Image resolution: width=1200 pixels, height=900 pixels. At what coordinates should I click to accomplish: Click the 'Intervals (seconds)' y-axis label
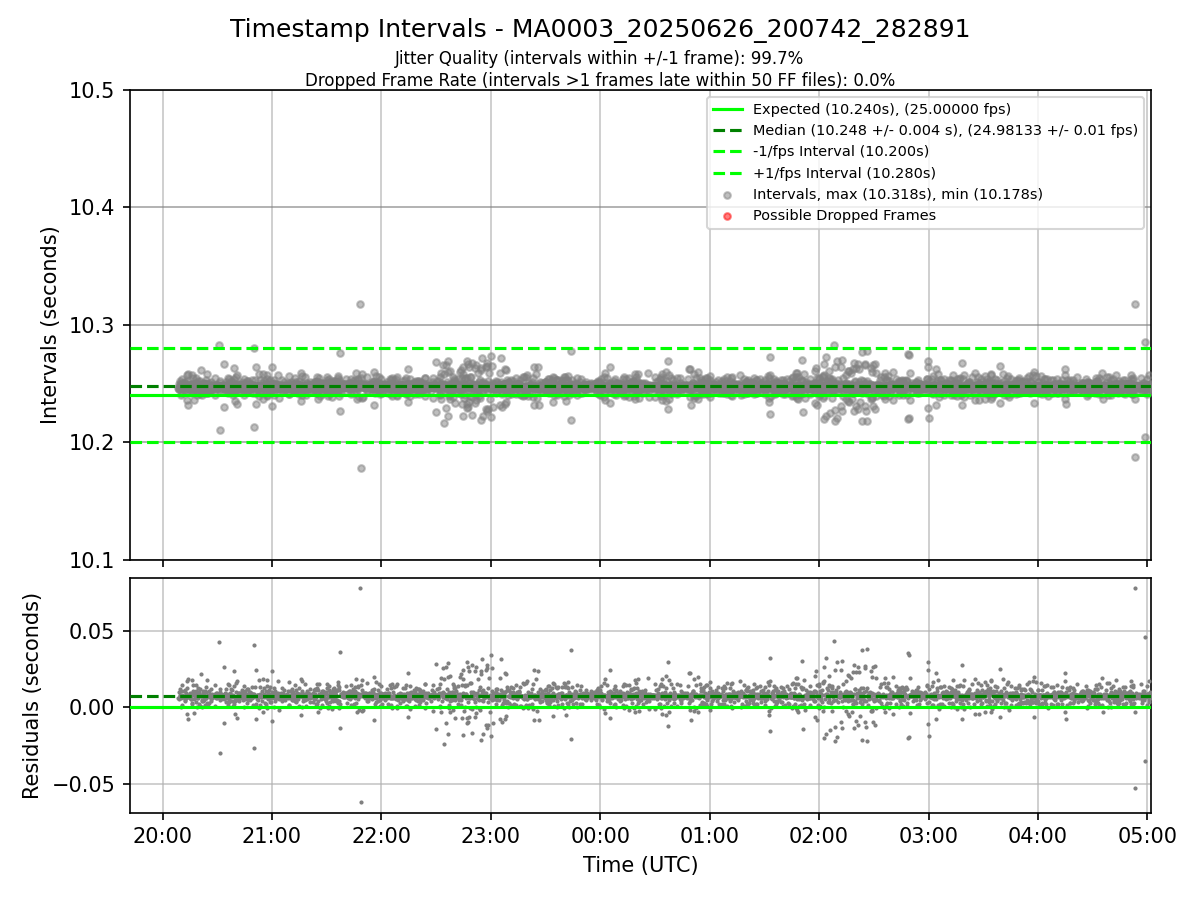50,325
